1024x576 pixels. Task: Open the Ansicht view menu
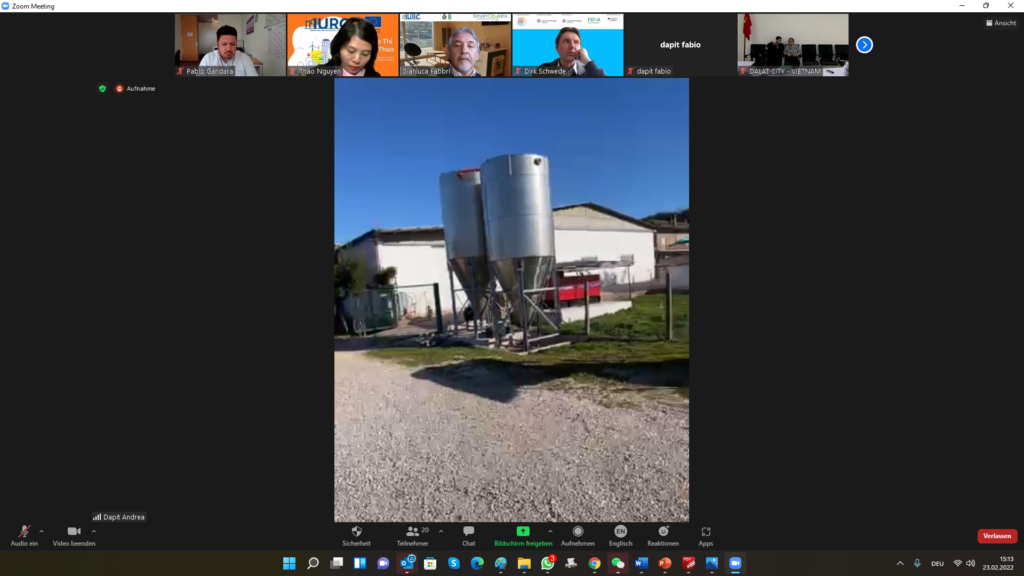[1001, 23]
